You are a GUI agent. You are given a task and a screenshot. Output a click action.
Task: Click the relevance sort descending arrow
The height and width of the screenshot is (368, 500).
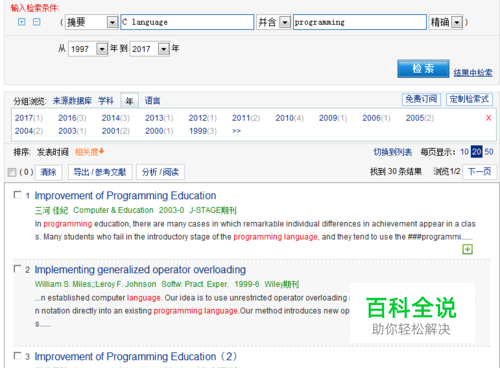[102, 151]
